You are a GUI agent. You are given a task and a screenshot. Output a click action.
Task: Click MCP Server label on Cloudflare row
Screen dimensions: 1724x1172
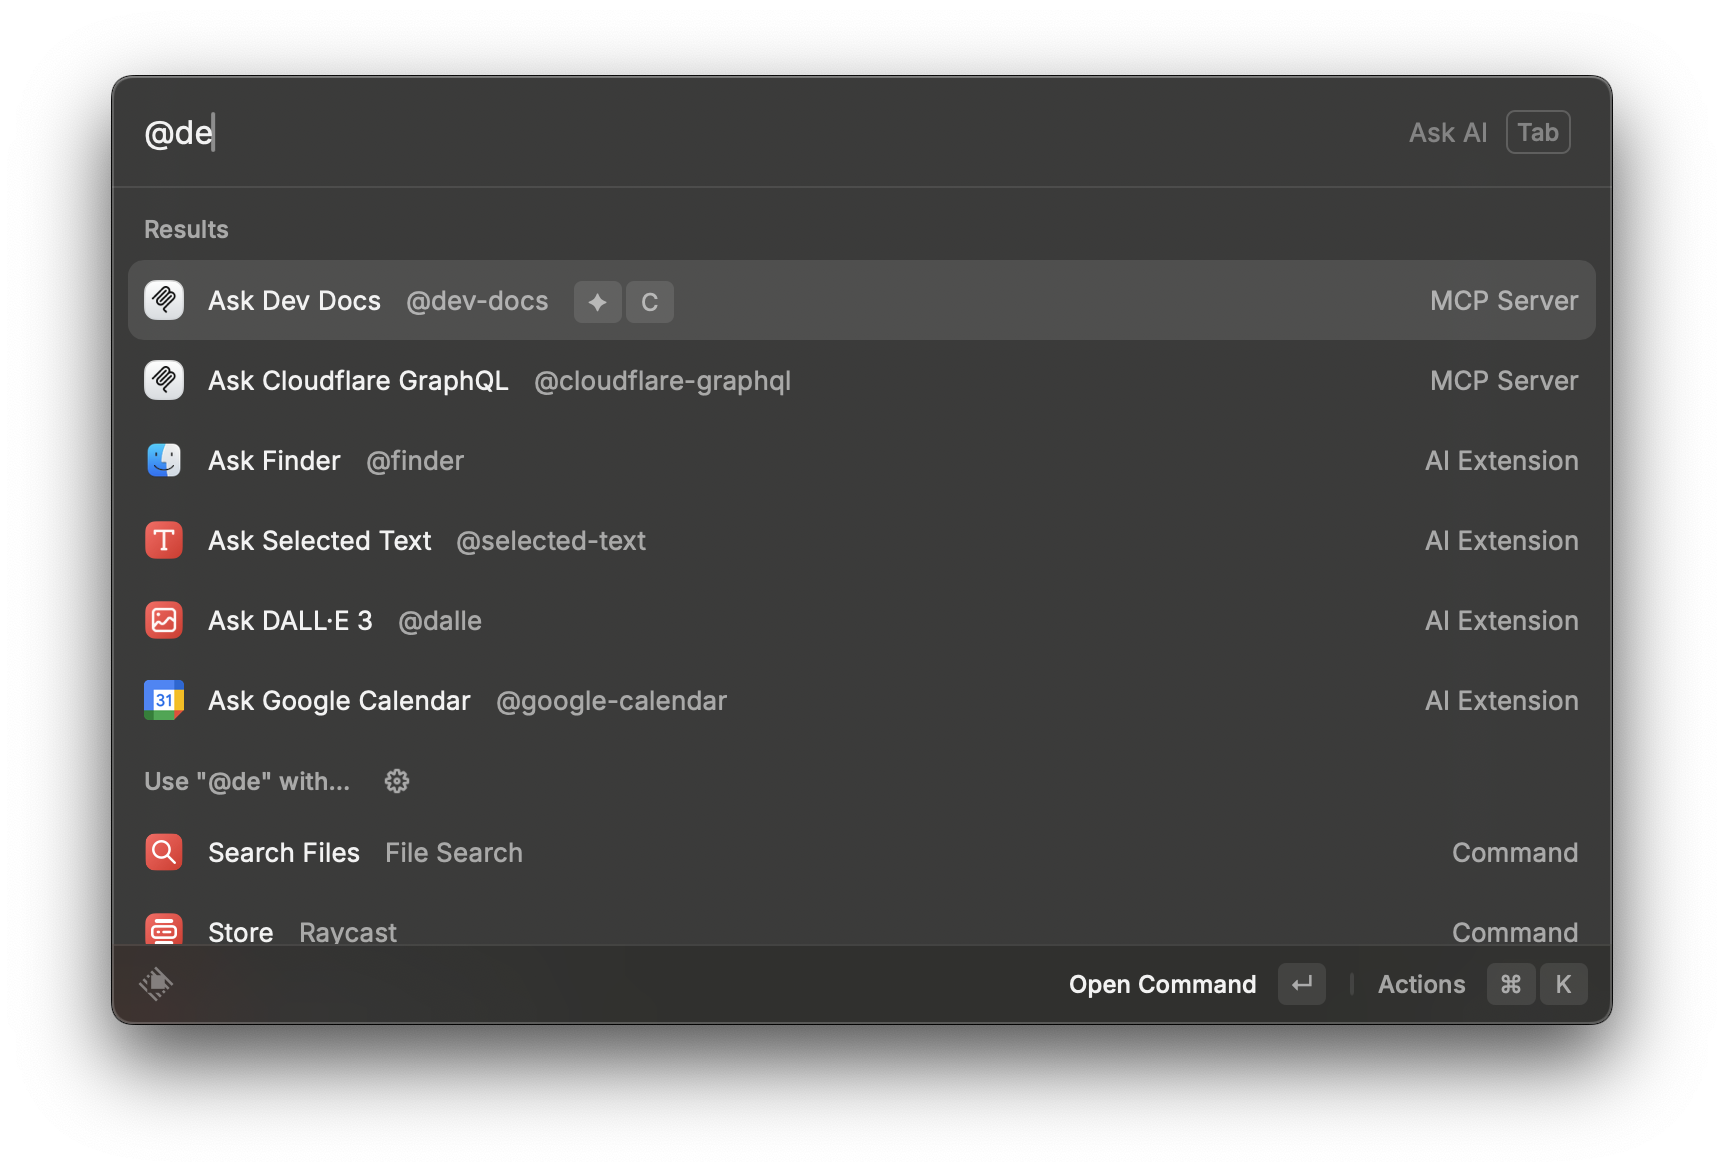click(x=1504, y=381)
